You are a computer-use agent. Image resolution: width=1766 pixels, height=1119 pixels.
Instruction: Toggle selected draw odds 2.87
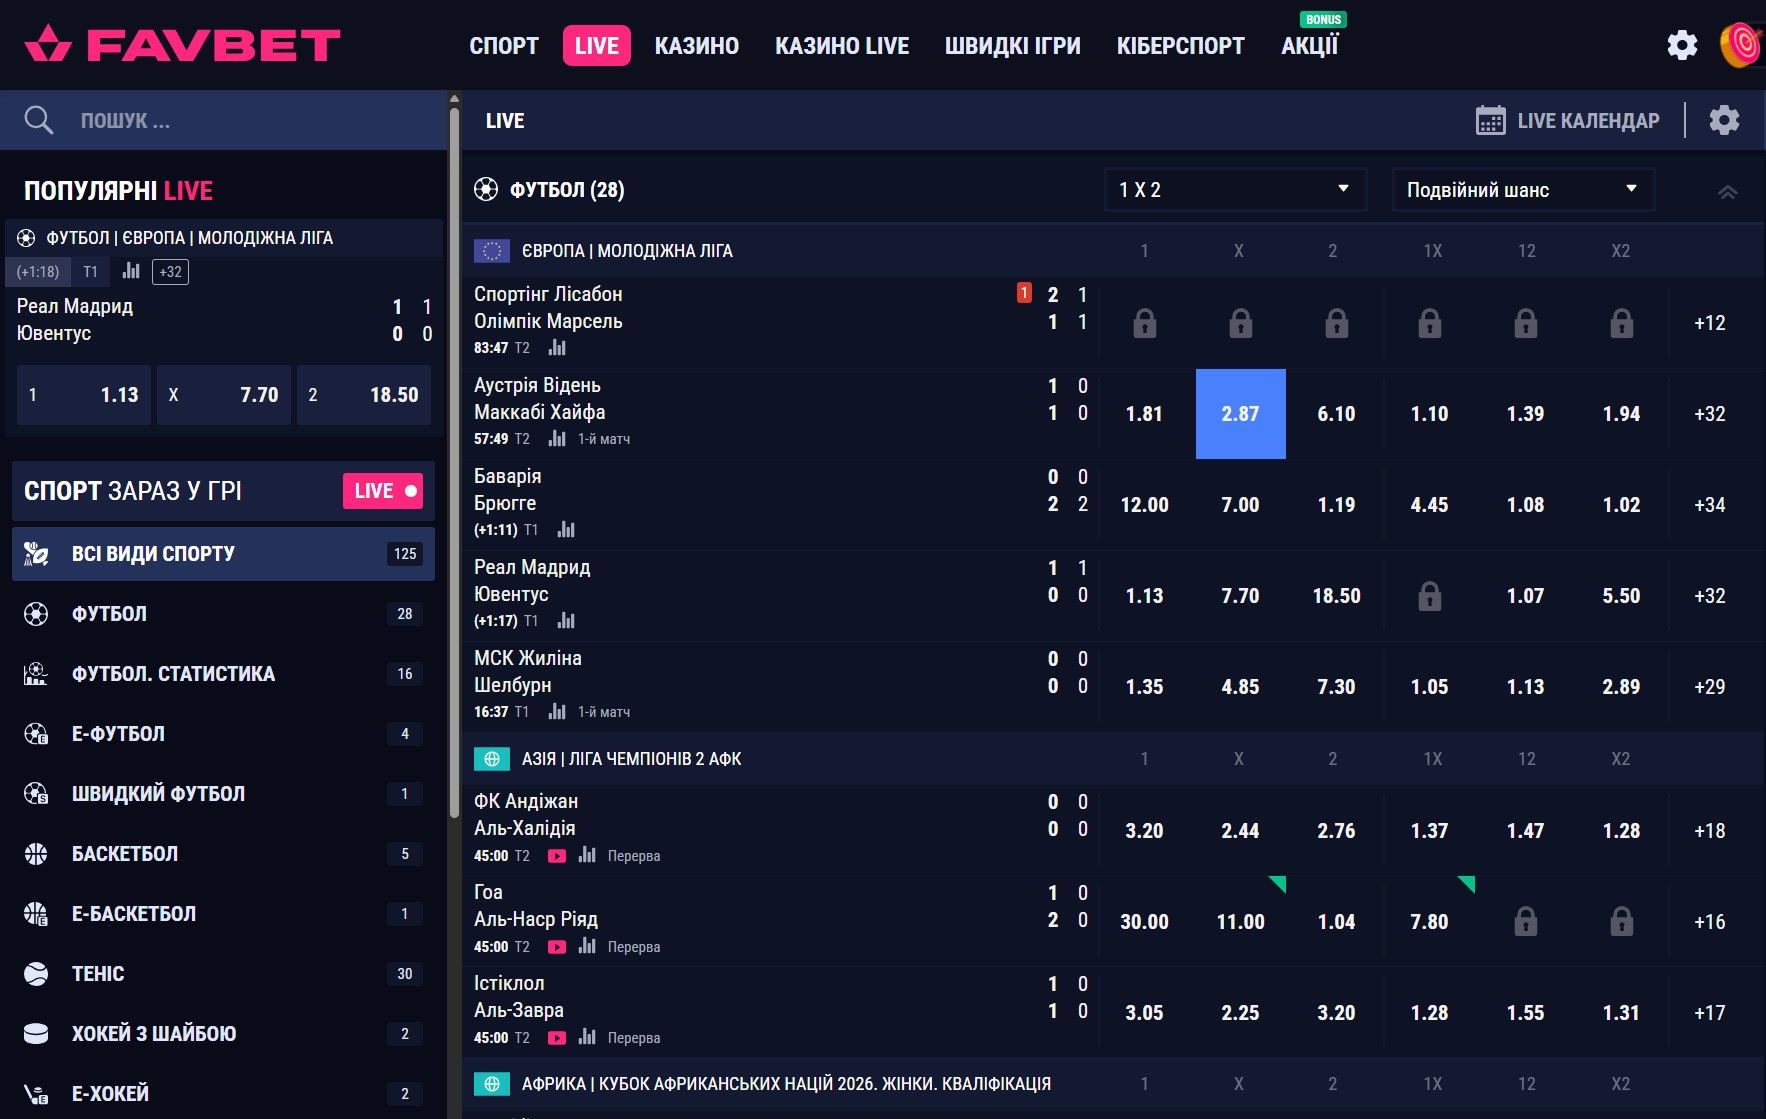pyautogui.click(x=1240, y=414)
